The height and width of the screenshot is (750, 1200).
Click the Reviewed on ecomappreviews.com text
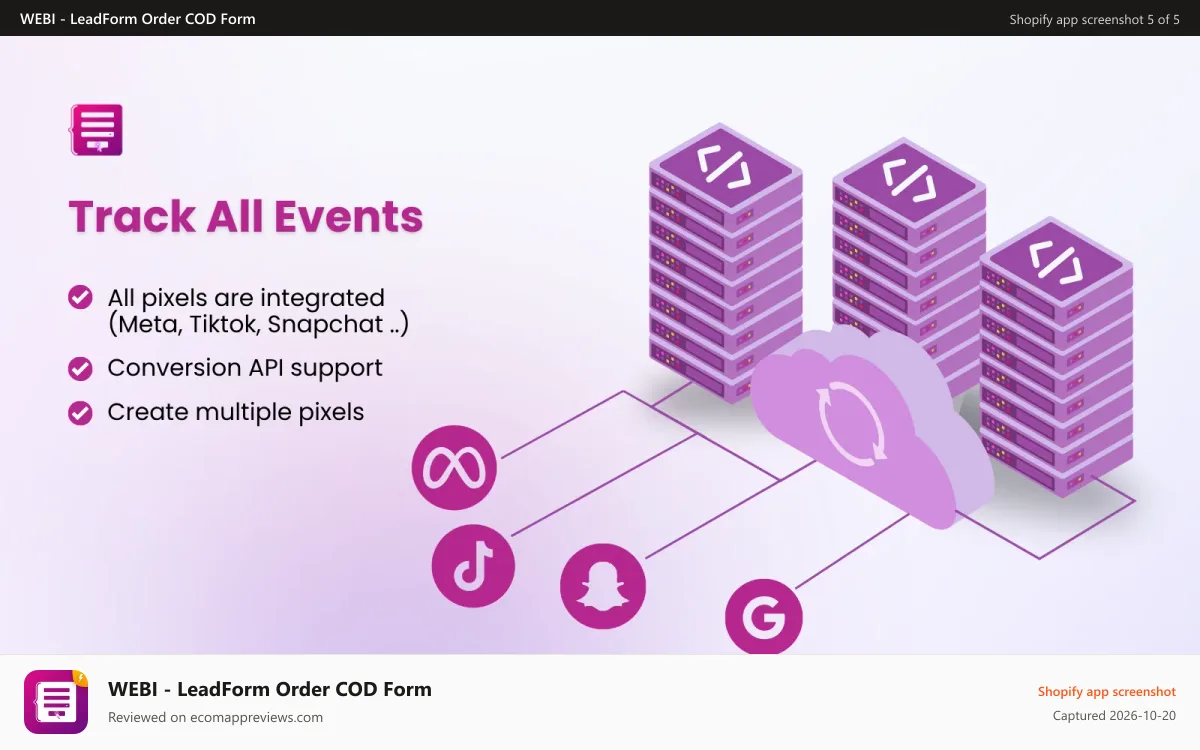coord(215,717)
